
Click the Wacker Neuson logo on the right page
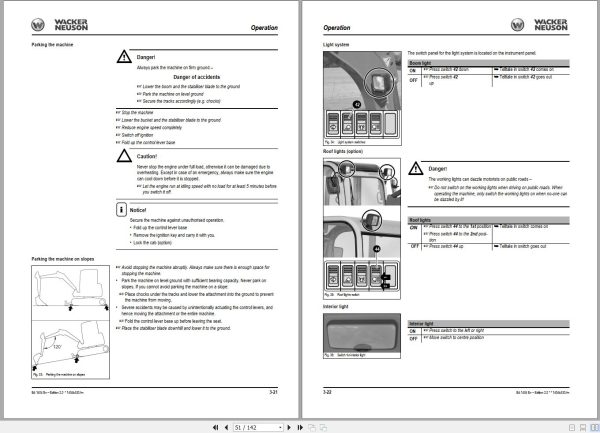point(539,25)
